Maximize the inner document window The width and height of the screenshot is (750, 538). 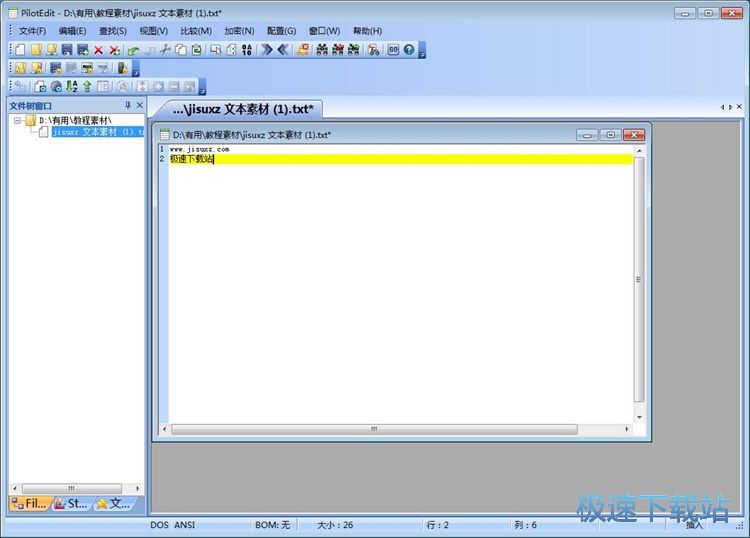tap(610, 135)
